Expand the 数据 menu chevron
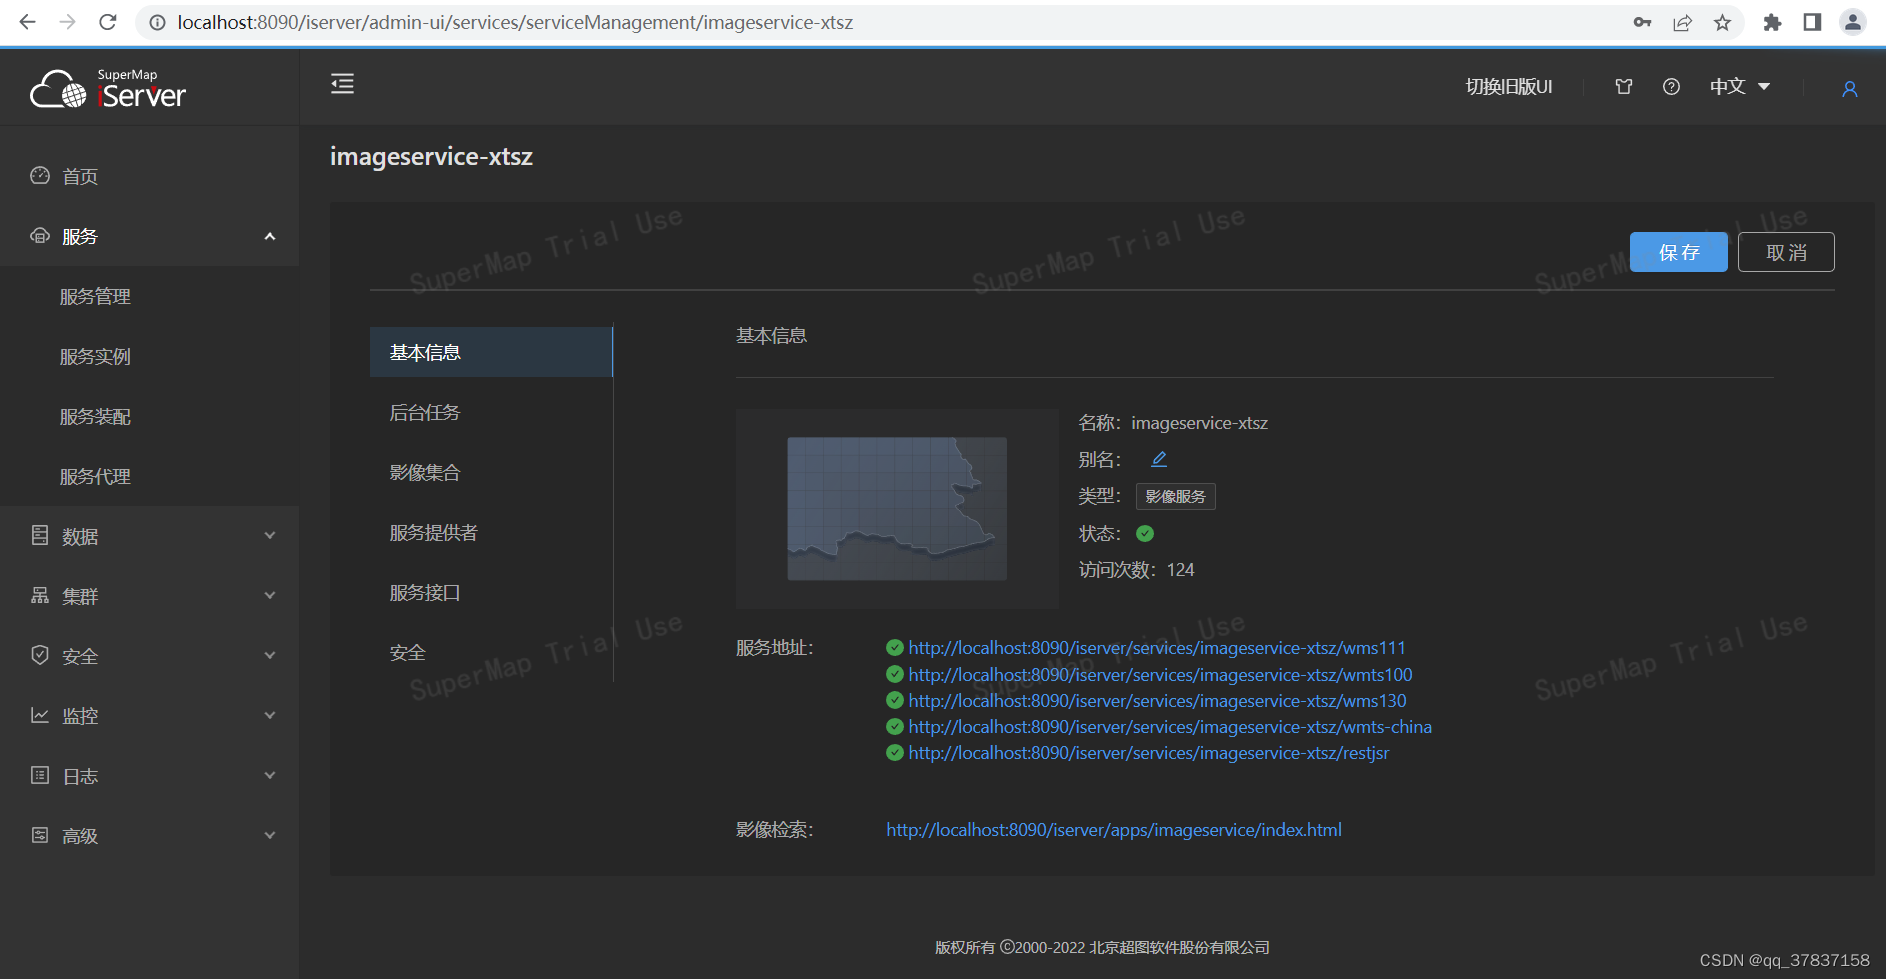This screenshot has height=979, width=1886. 270,536
